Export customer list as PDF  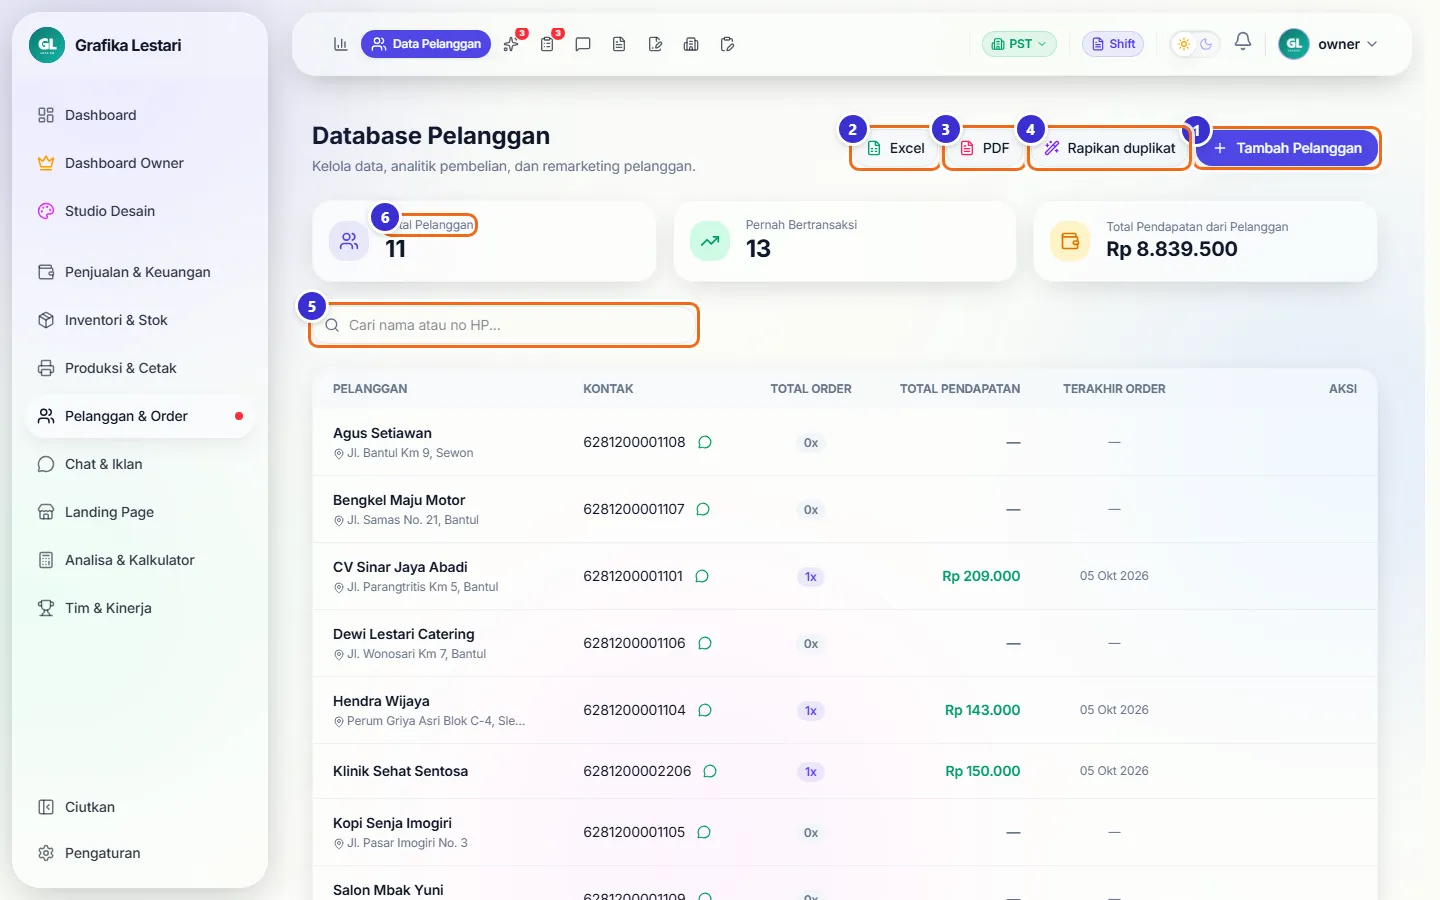pyautogui.click(x=984, y=148)
